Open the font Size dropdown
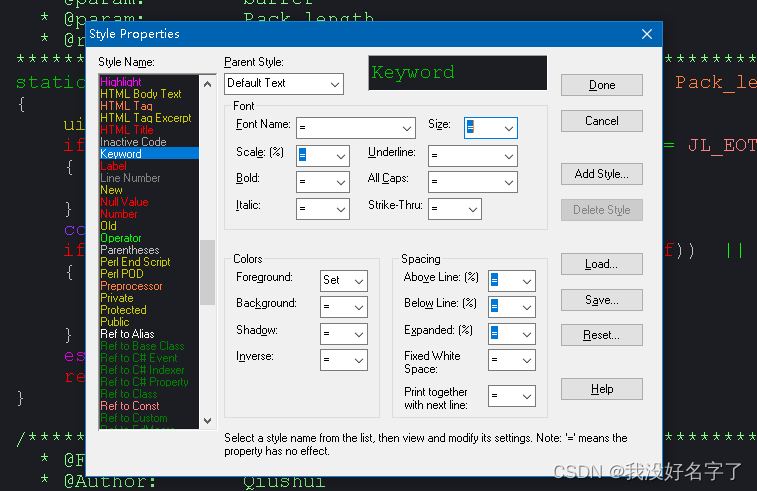Image resolution: width=757 pixels, height=491 pixels. 491,128
